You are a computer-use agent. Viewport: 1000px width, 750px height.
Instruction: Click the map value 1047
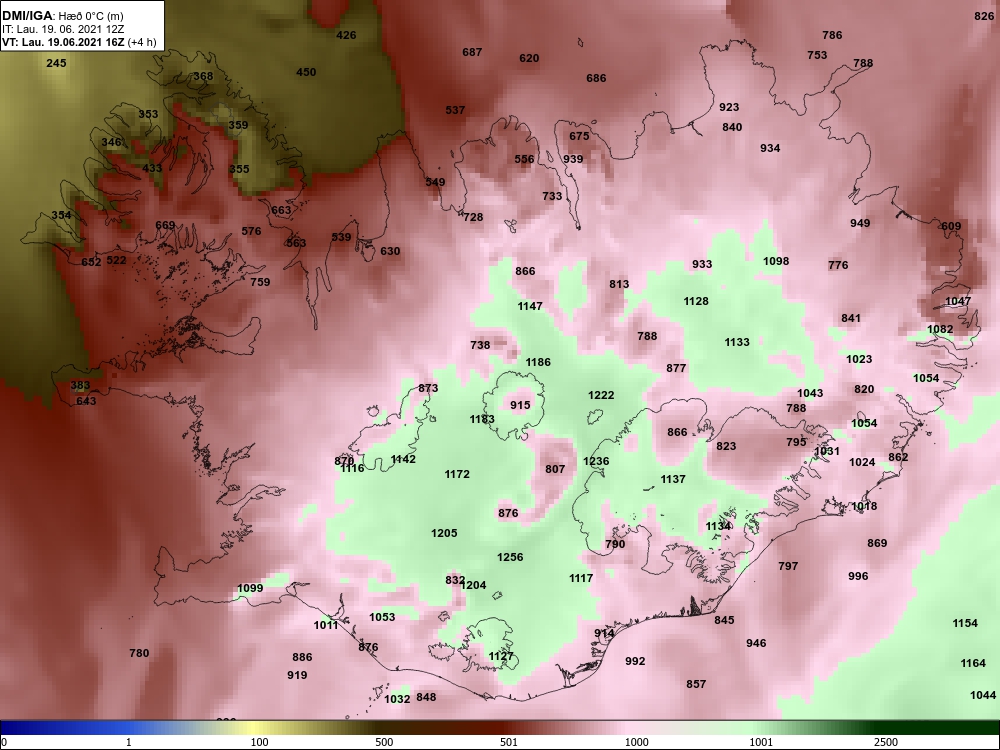(957, 301)
